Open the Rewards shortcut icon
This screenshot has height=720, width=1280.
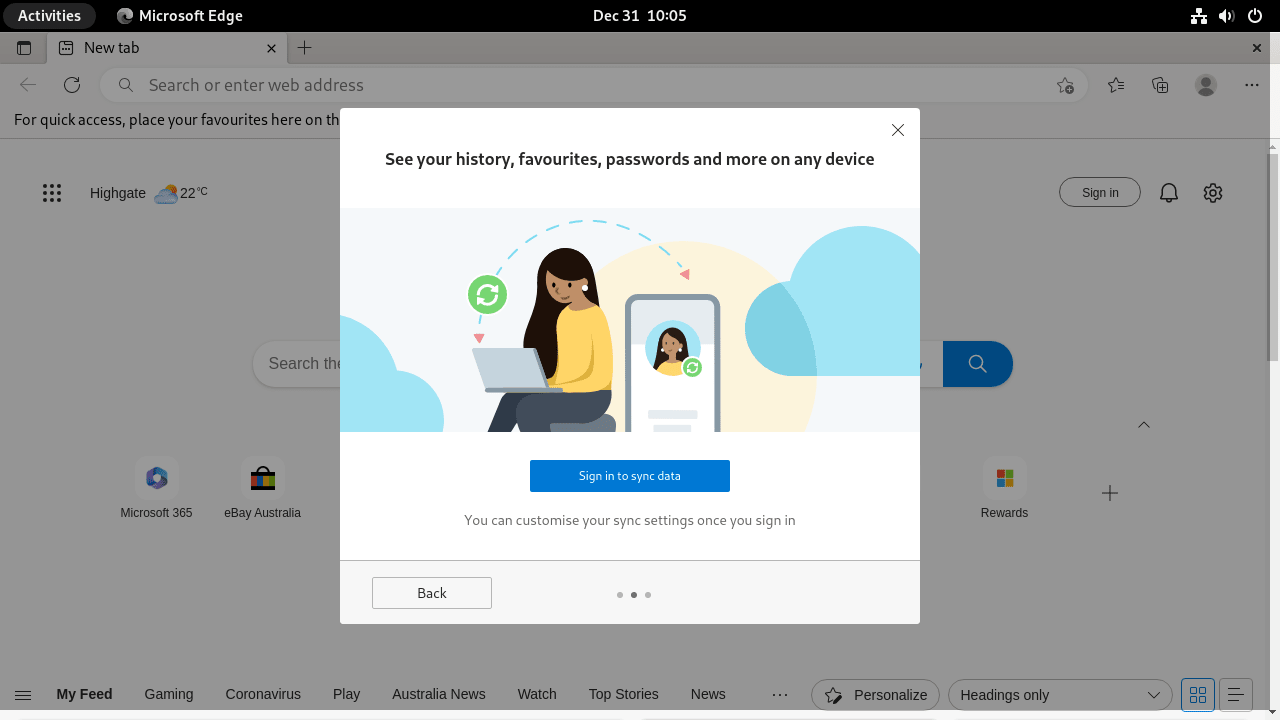(x=1004, y=478)
